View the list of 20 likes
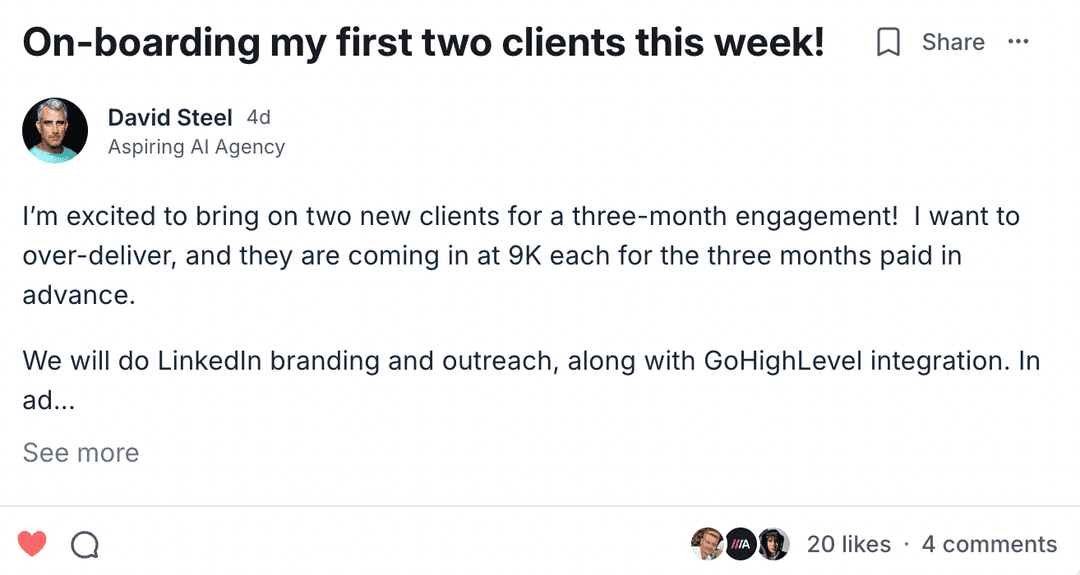Image resolution: width=1080 pixels, height=575 pixels. pos(848,544)
